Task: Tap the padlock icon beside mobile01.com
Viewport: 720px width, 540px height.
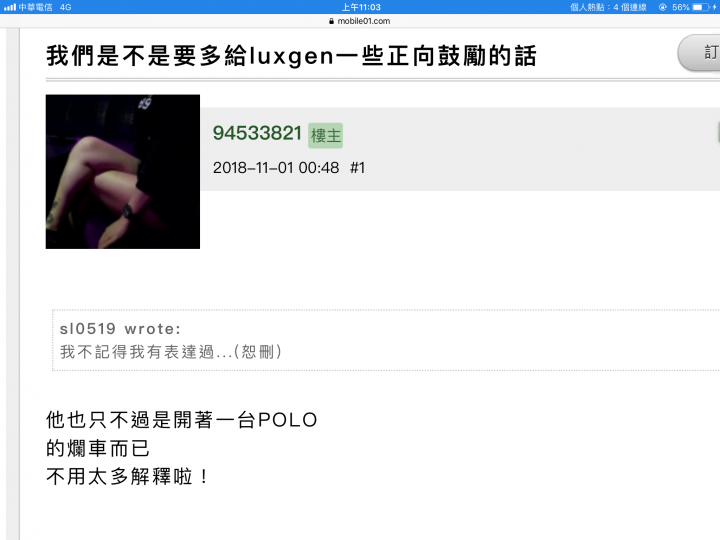Action: click(332, 21)
